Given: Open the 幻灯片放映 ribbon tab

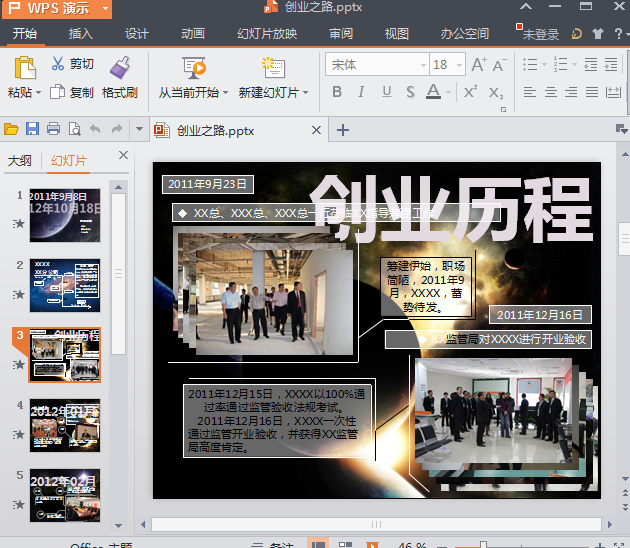Looking at the screenshot, I should 267,34.
